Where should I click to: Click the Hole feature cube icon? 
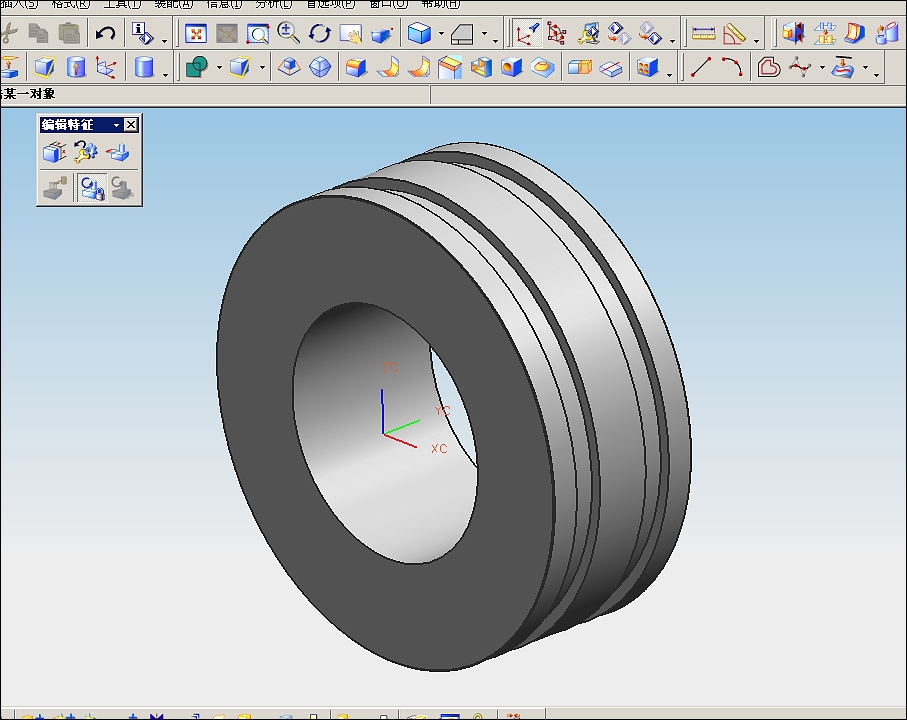click(511, 68)
